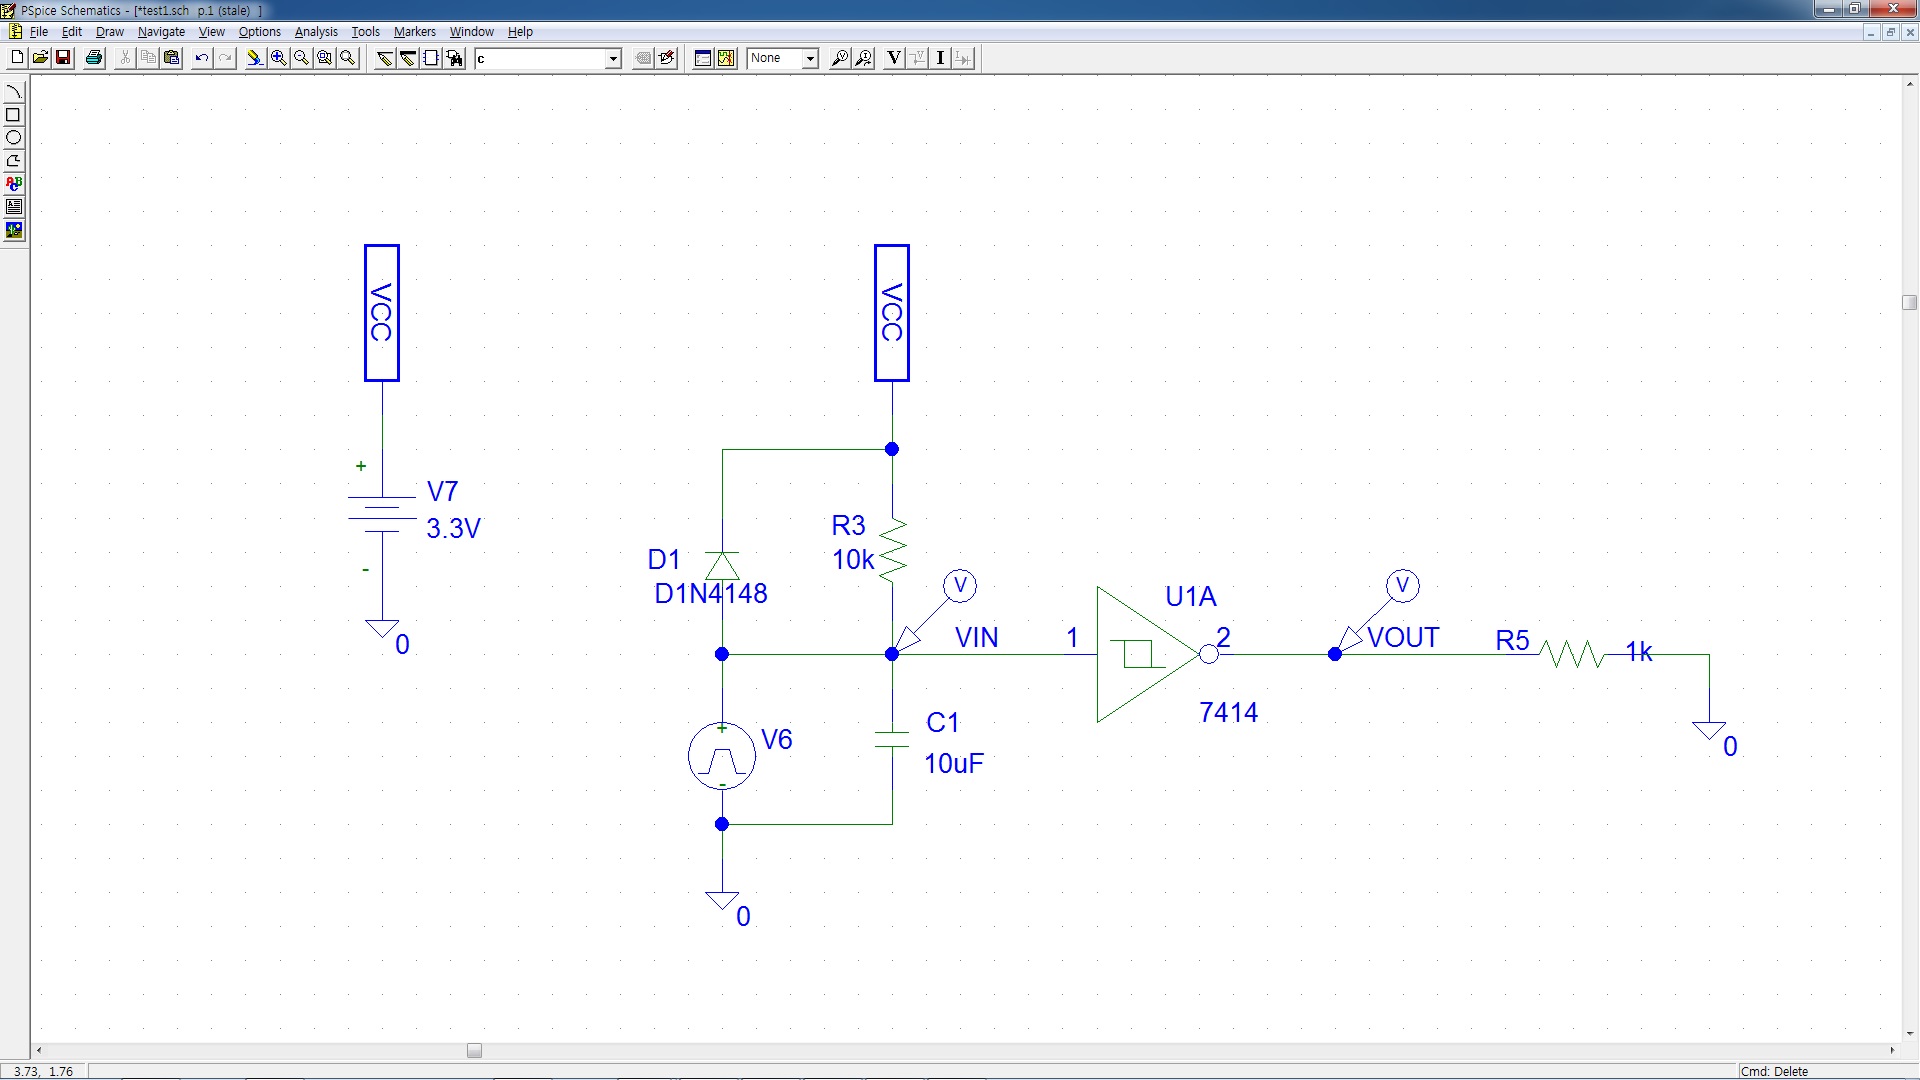The image size is (1920, 1080).
Task: Undo the last action
Action: tap(202, 58)
